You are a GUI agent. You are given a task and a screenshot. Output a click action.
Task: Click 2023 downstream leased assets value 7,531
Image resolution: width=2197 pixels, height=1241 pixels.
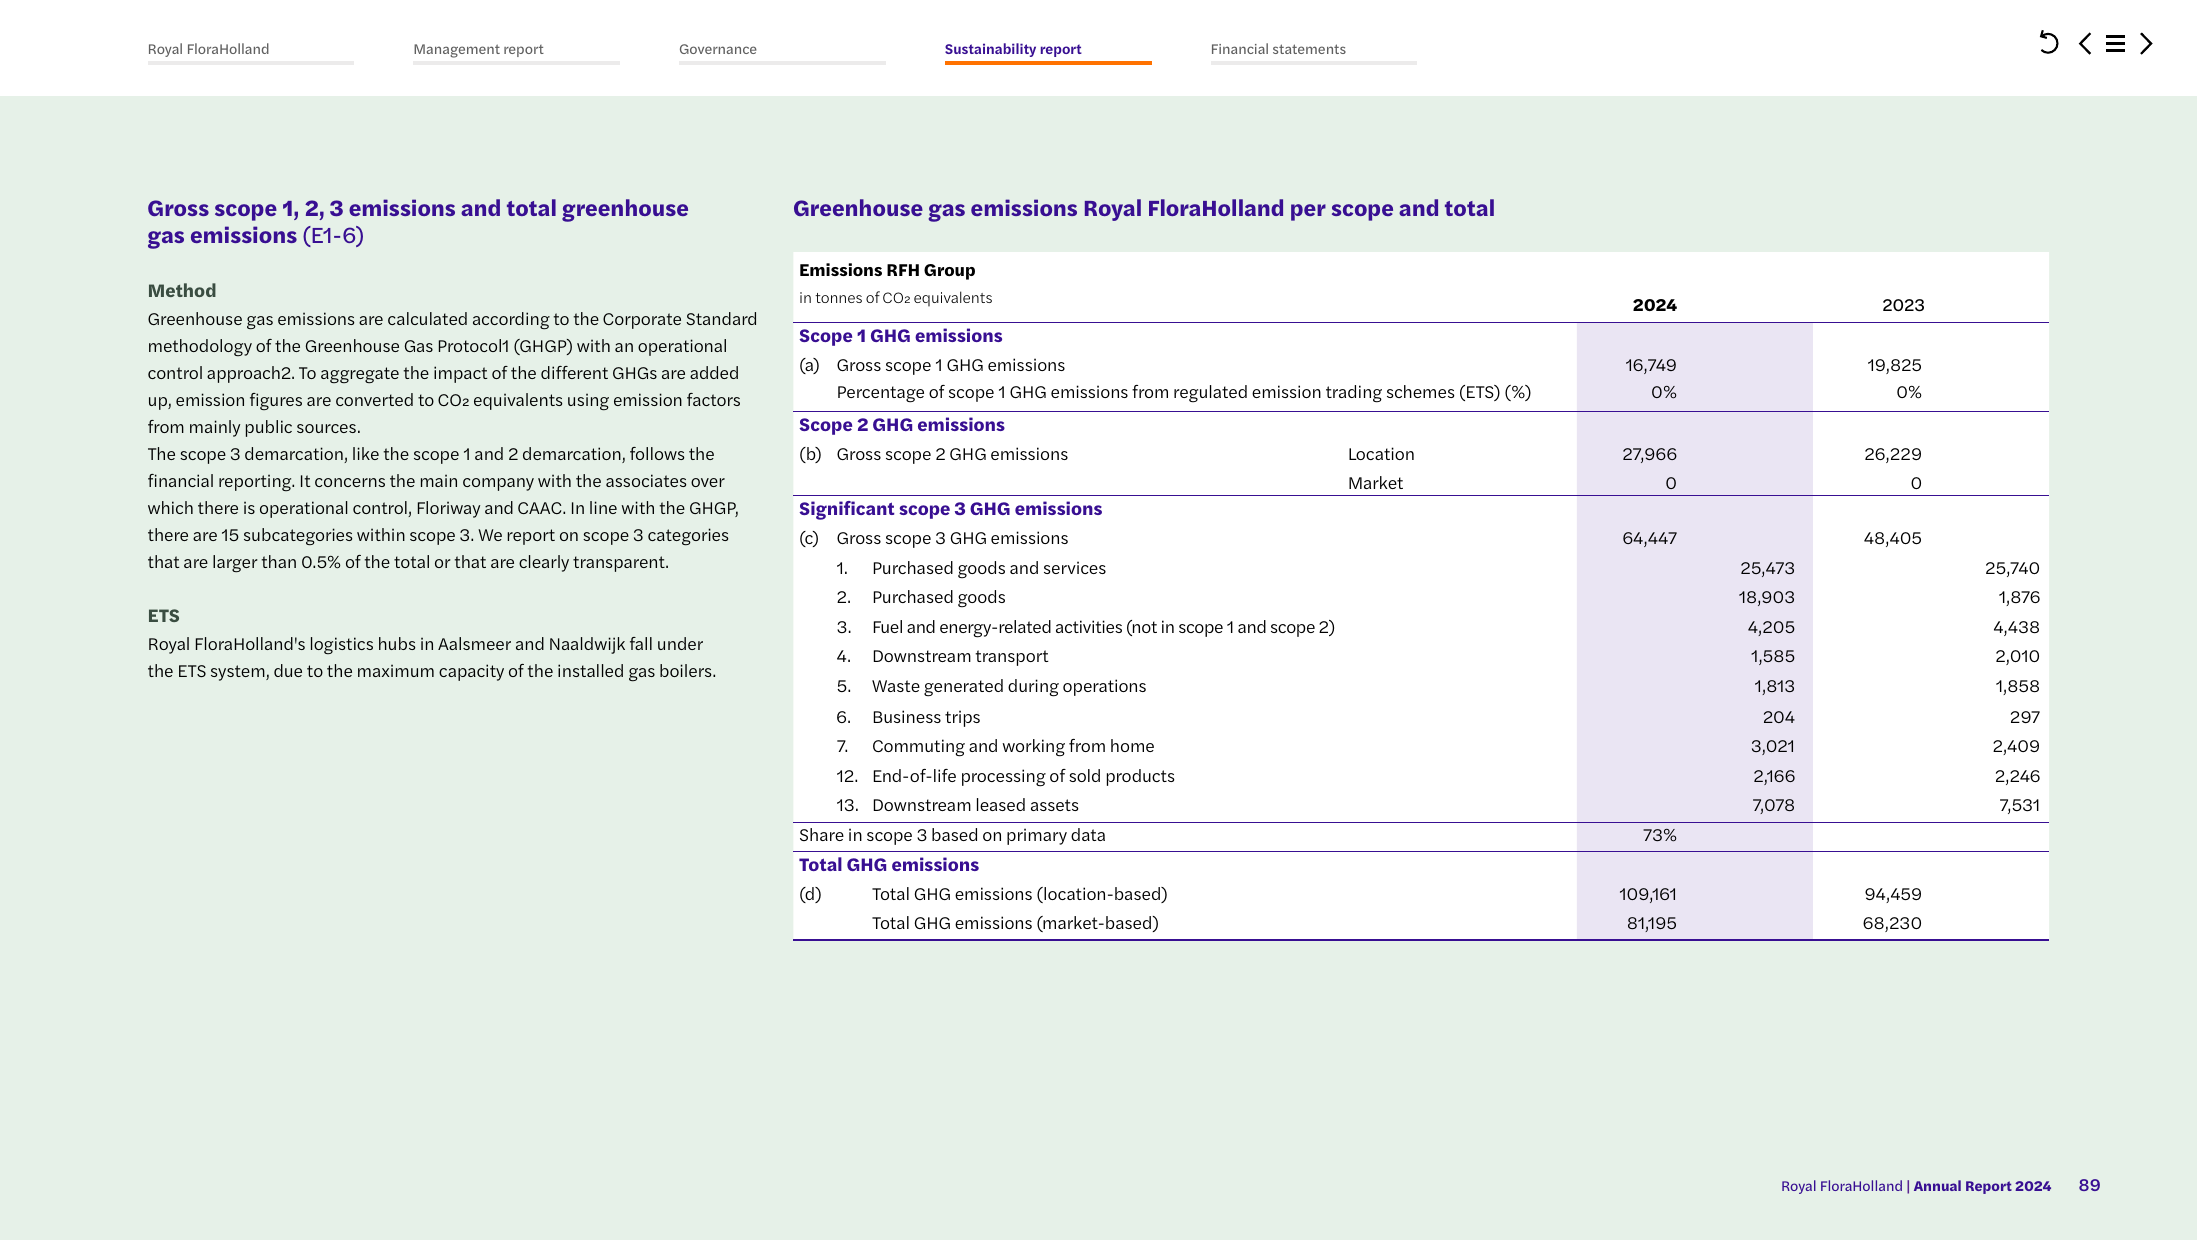2018,805
